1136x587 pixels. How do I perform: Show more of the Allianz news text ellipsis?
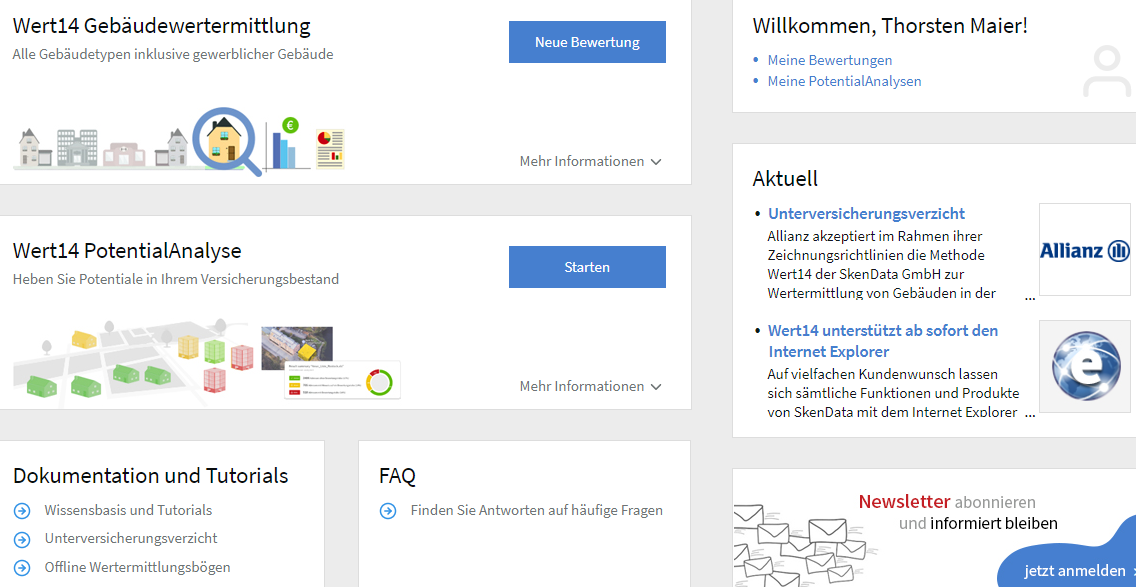[1030, 296]
